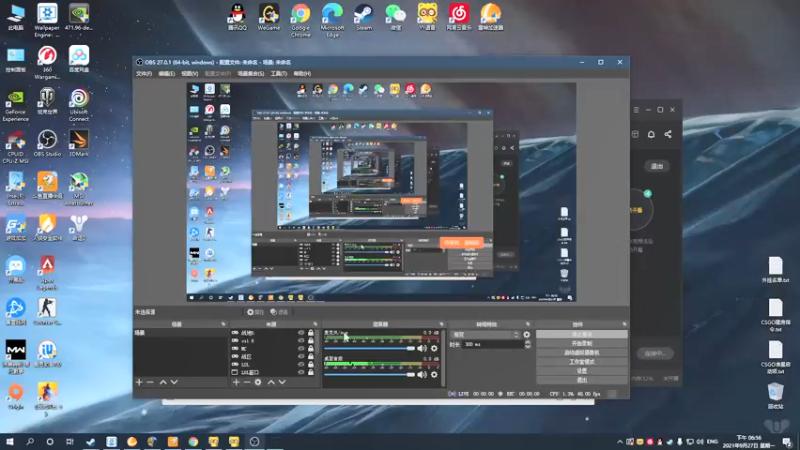Click the 属性 button above the docks
Viewport: 800px width, 450px height.
256,312
